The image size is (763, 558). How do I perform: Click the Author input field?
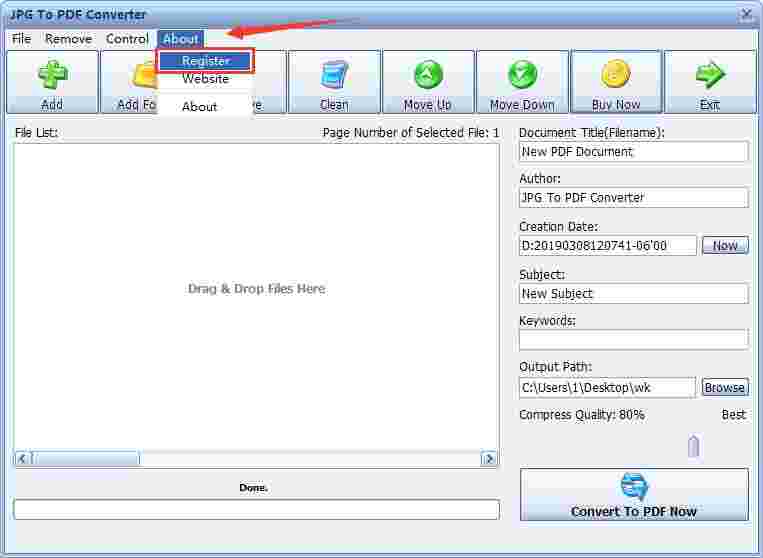(634, 198)
